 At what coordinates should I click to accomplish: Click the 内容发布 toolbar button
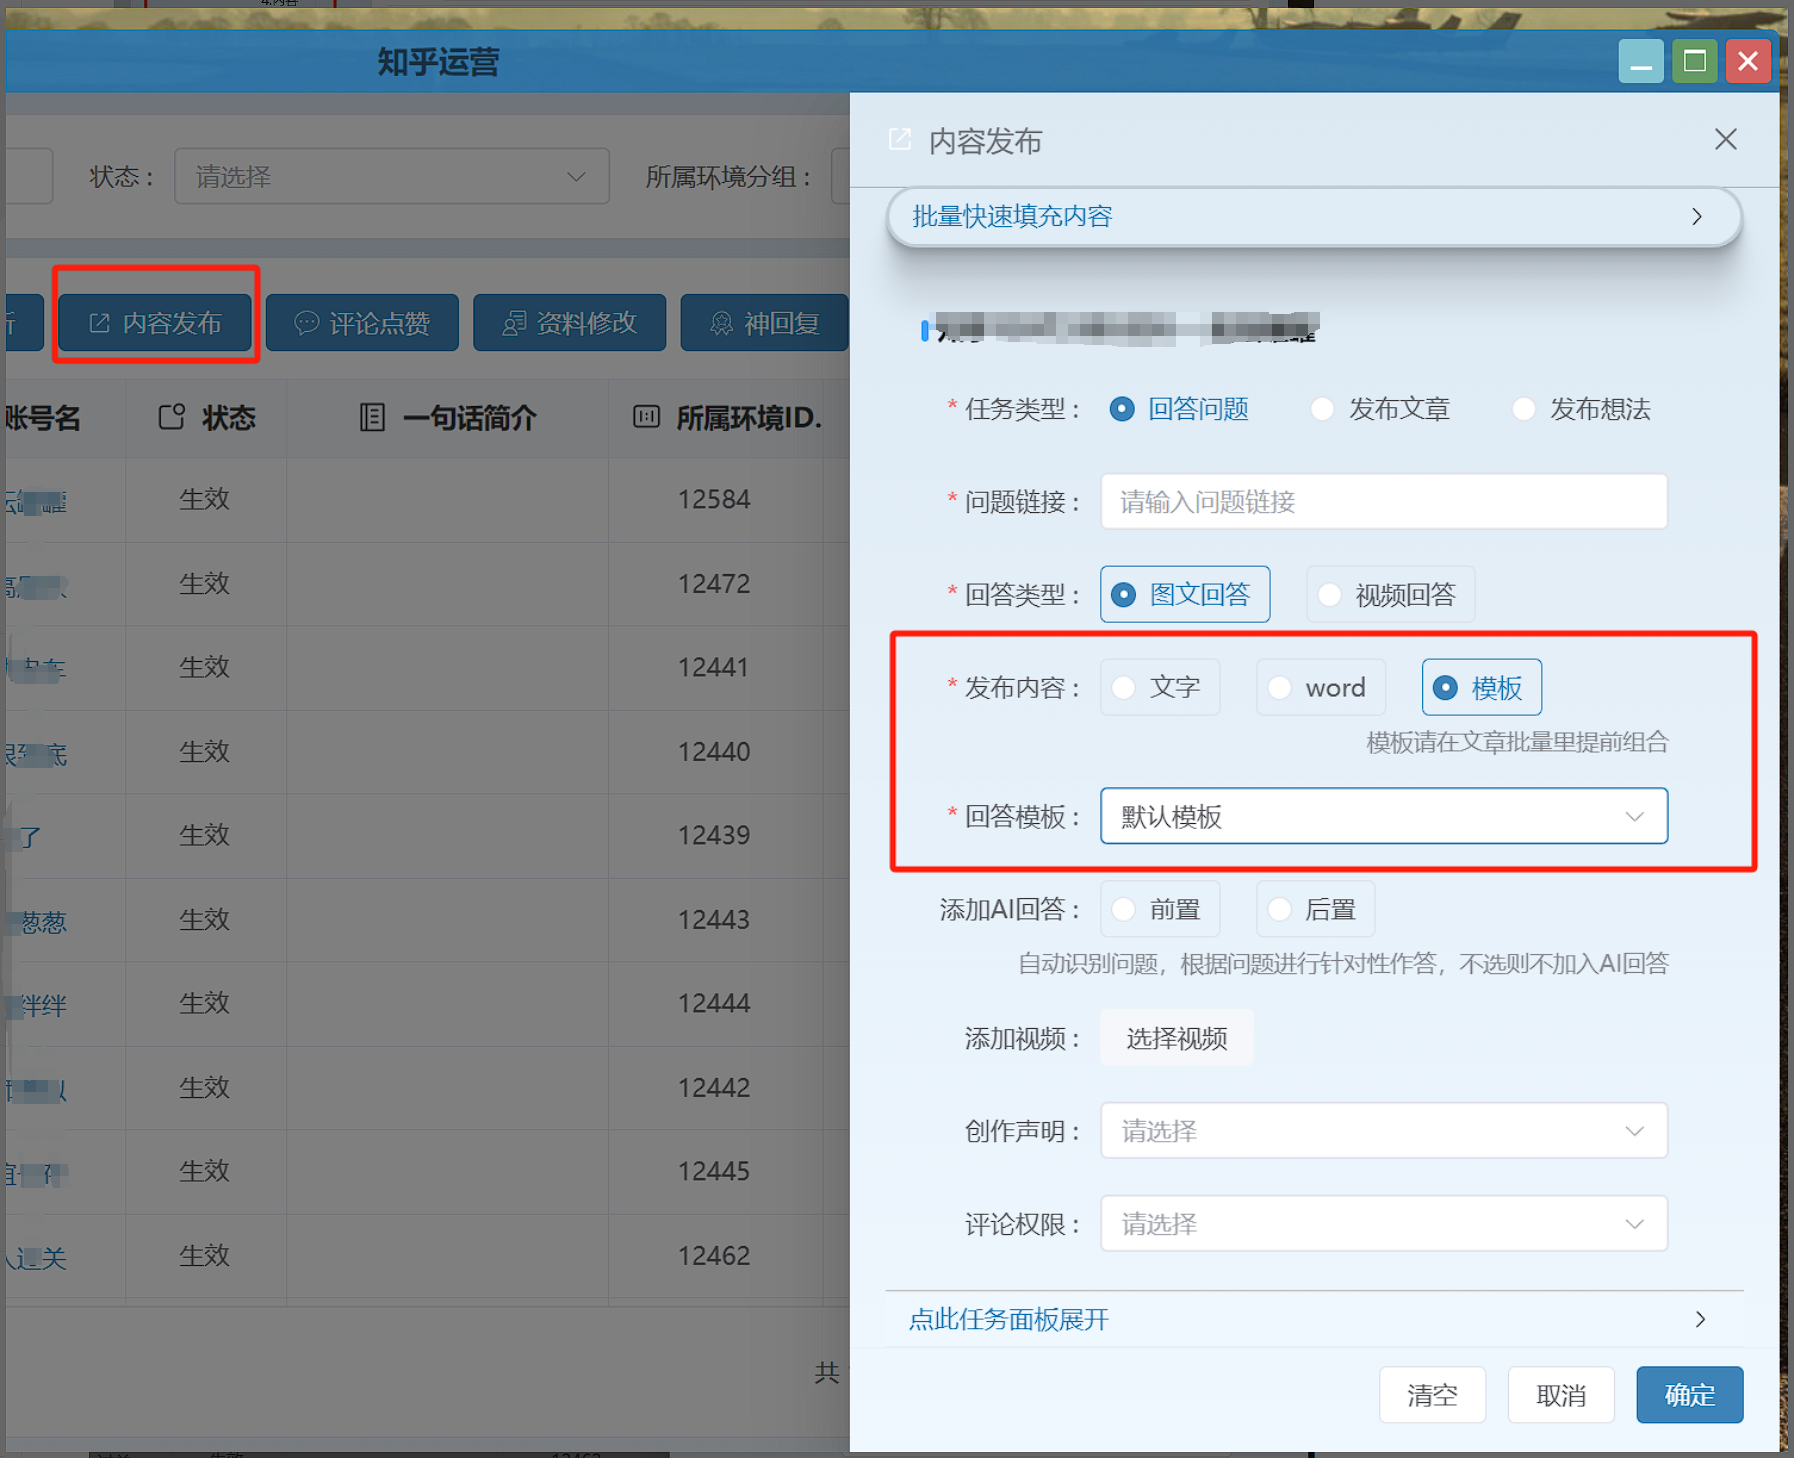(155, 323)
